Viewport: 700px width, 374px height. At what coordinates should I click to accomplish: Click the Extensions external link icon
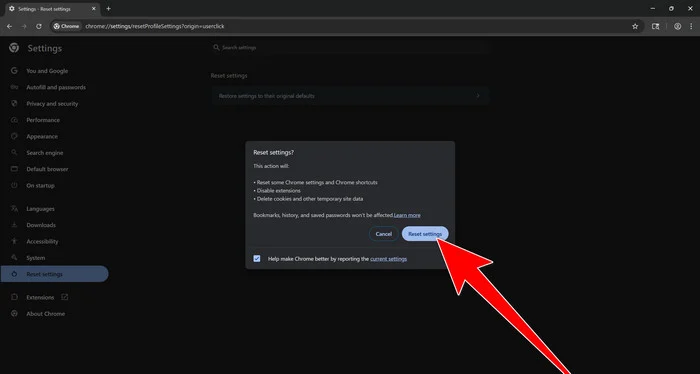[65, 297]
